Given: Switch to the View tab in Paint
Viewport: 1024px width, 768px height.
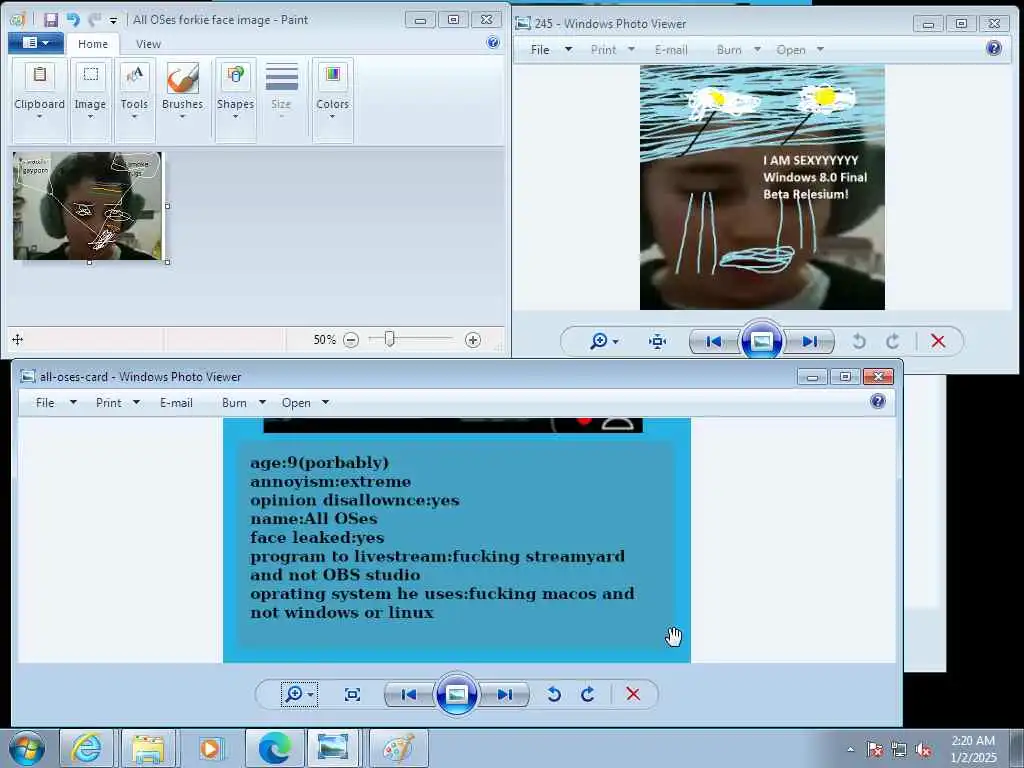Looking at the screenshot, I should pyautogui.click(x=148, y=44).
